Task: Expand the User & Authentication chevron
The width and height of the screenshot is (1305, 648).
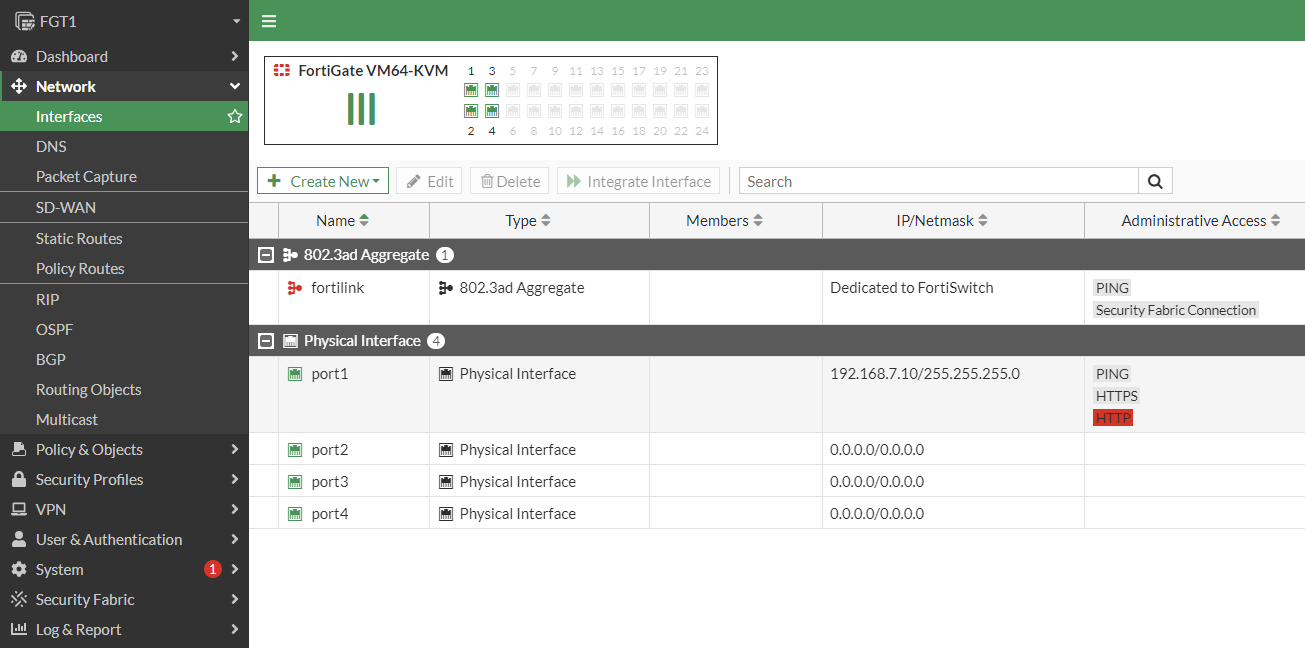Action: (x=235, y=539)
